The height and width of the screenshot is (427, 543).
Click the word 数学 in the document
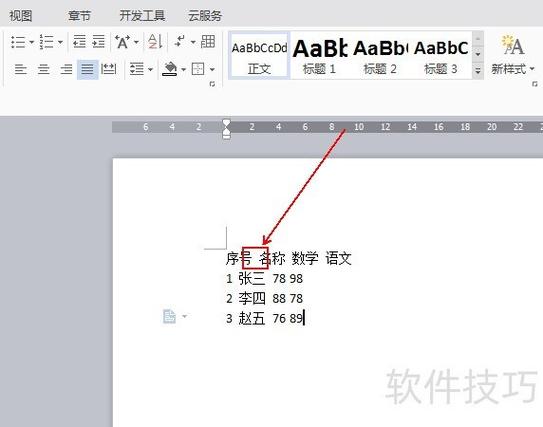coord(305,258)
